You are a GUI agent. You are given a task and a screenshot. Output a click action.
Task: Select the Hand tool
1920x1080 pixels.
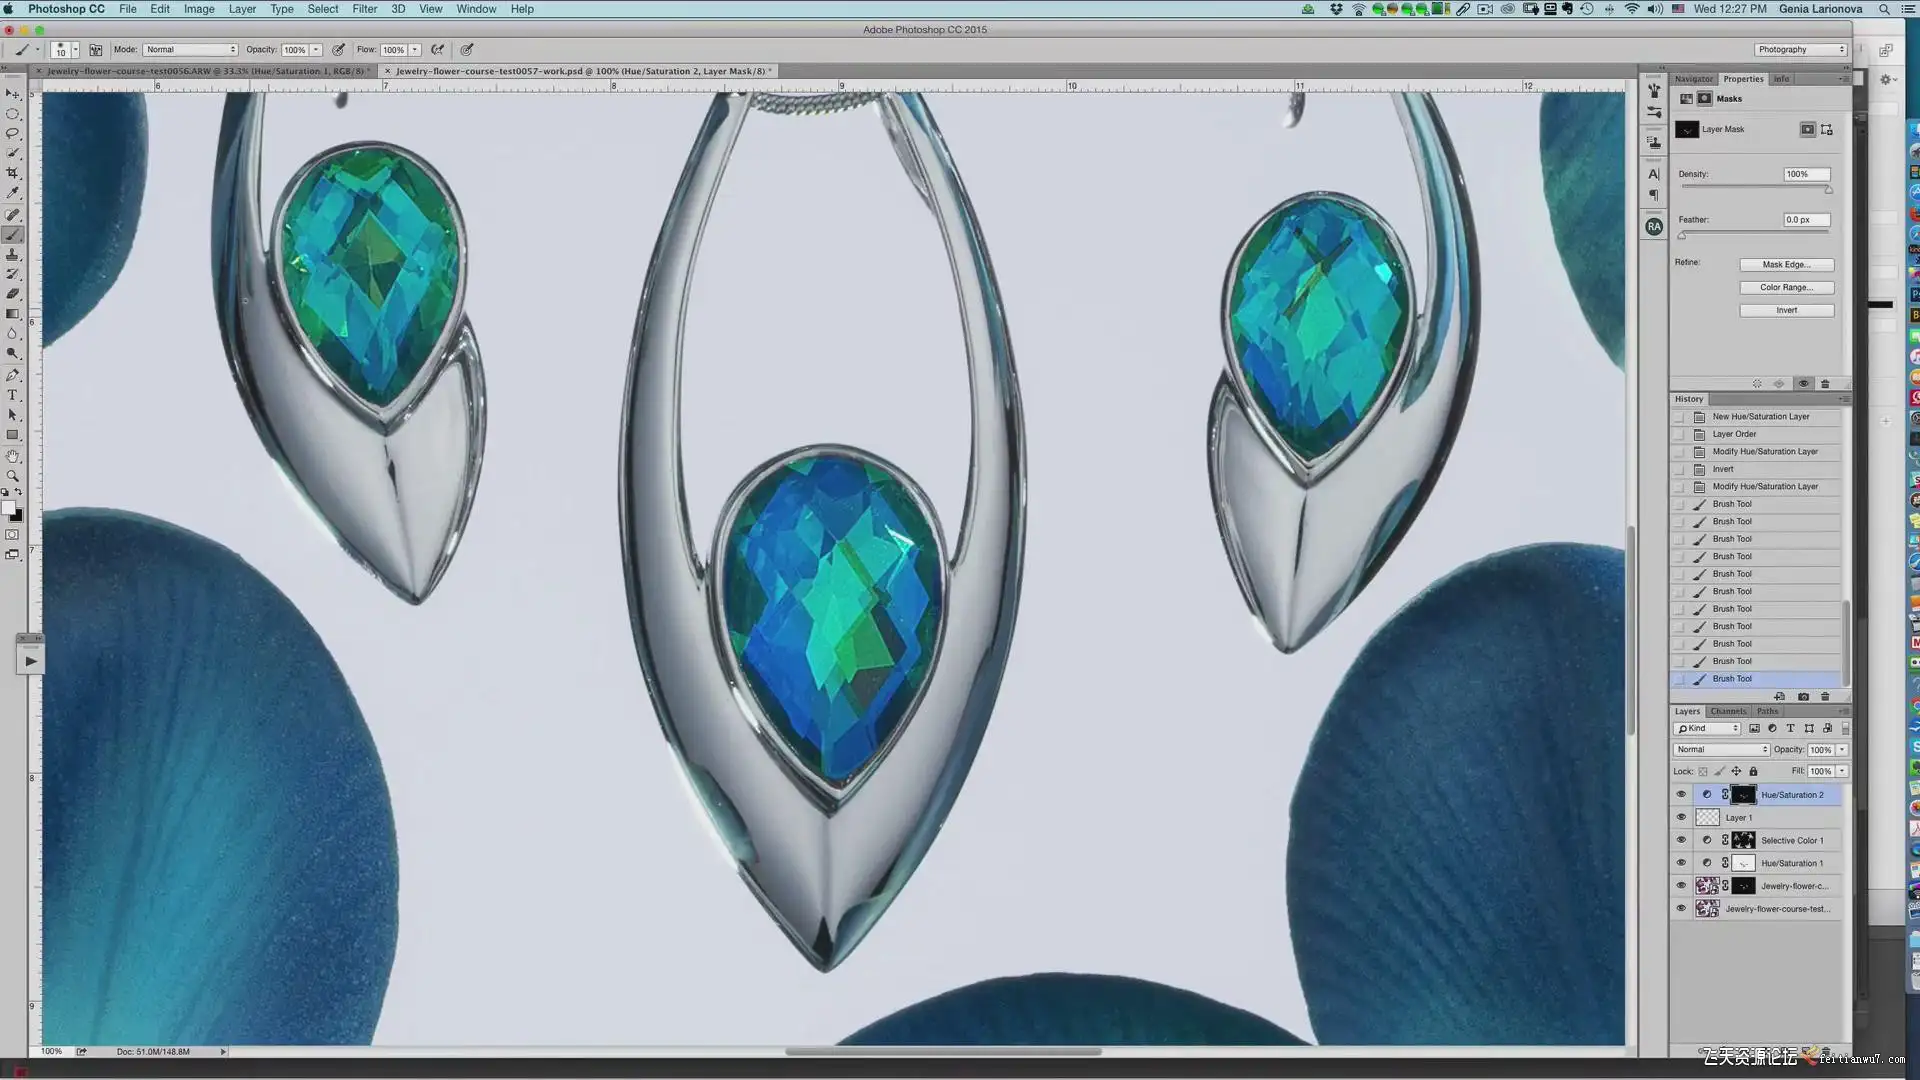coord(13,455)
